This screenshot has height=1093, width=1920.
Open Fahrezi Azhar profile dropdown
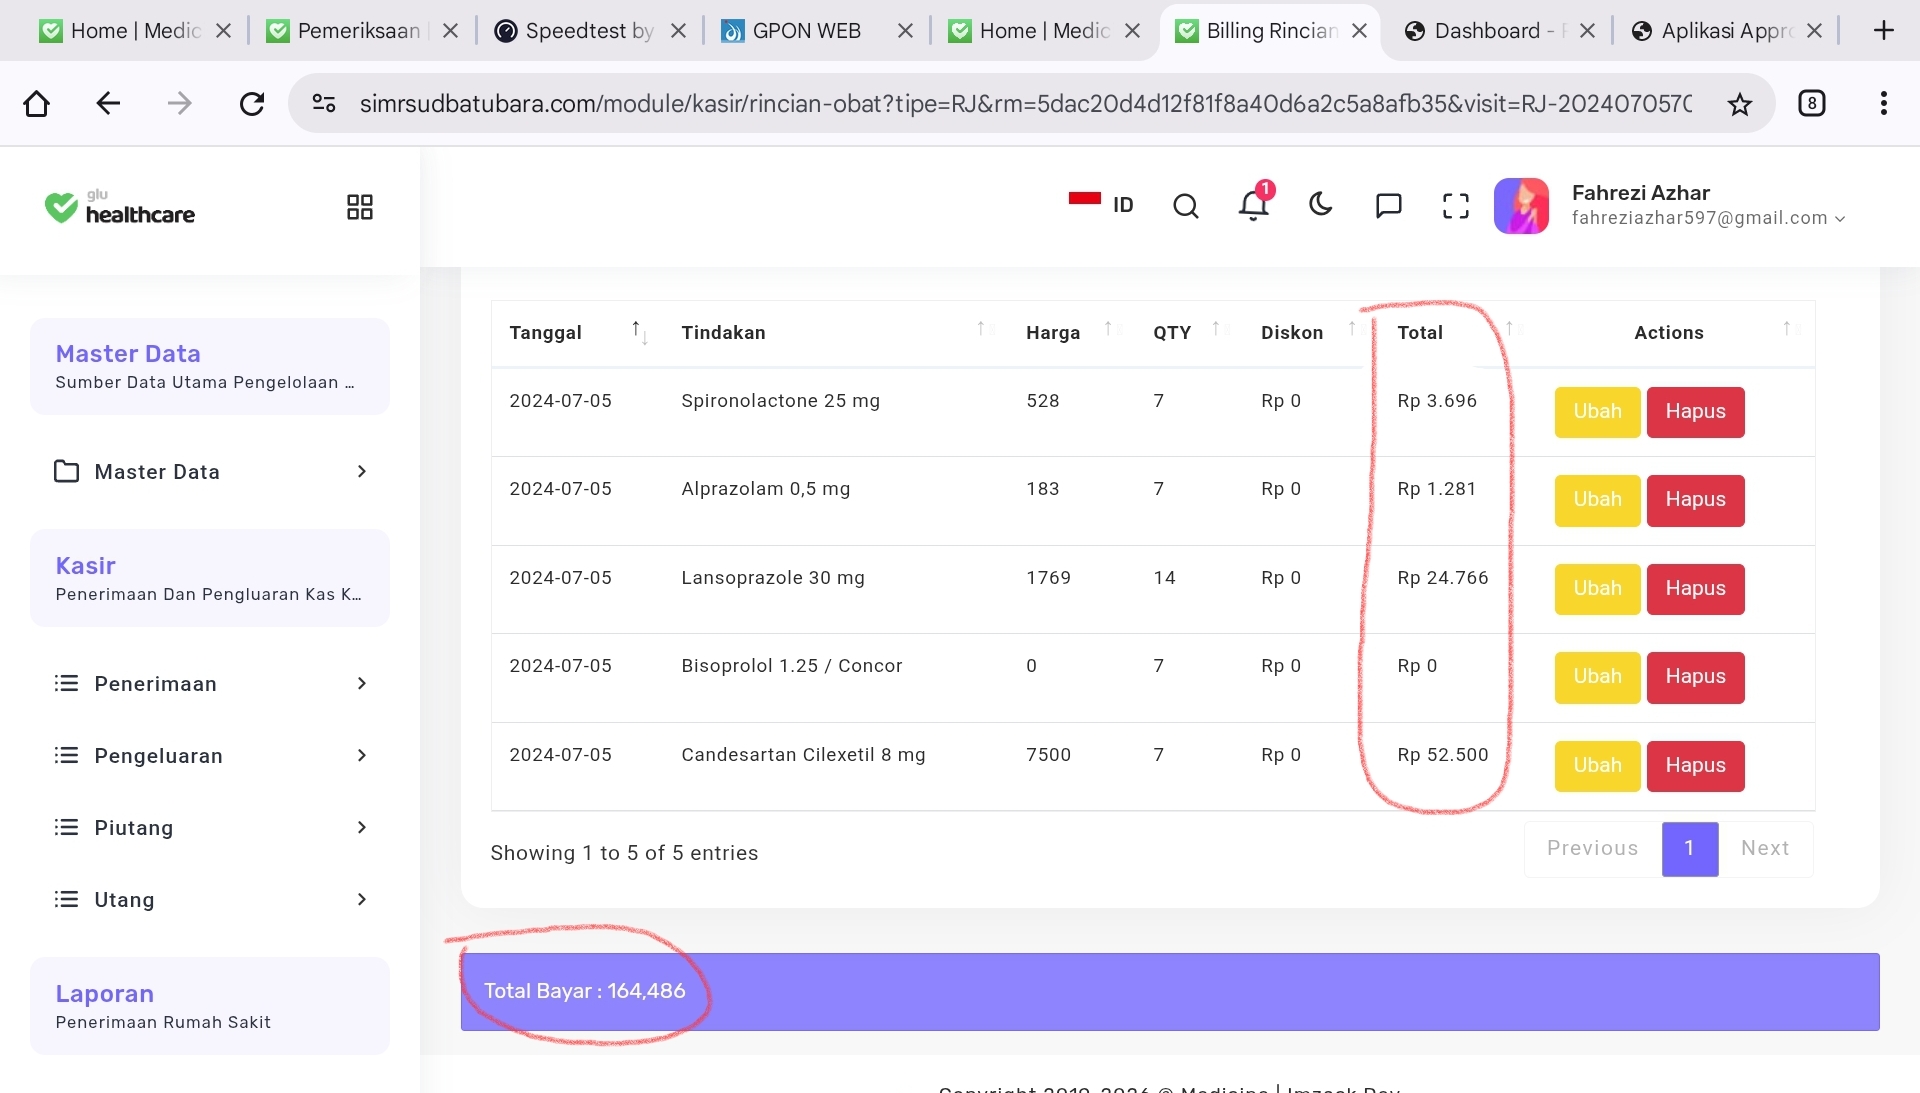click(1709, 205)
